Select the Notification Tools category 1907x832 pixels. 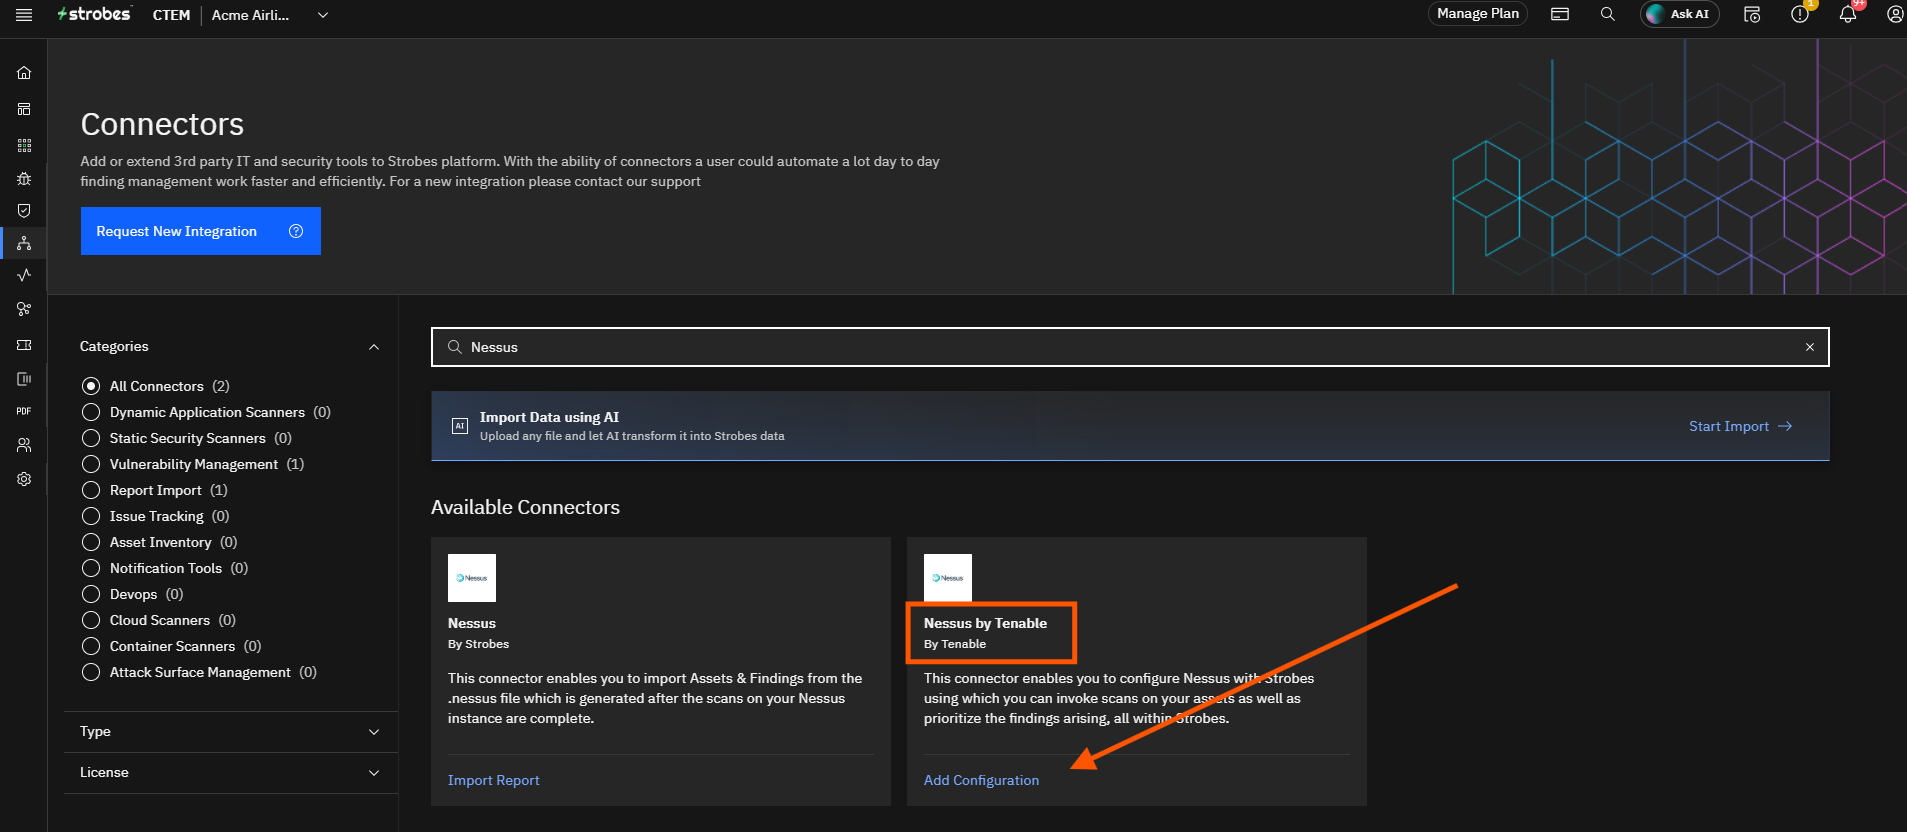pos(91,568)
